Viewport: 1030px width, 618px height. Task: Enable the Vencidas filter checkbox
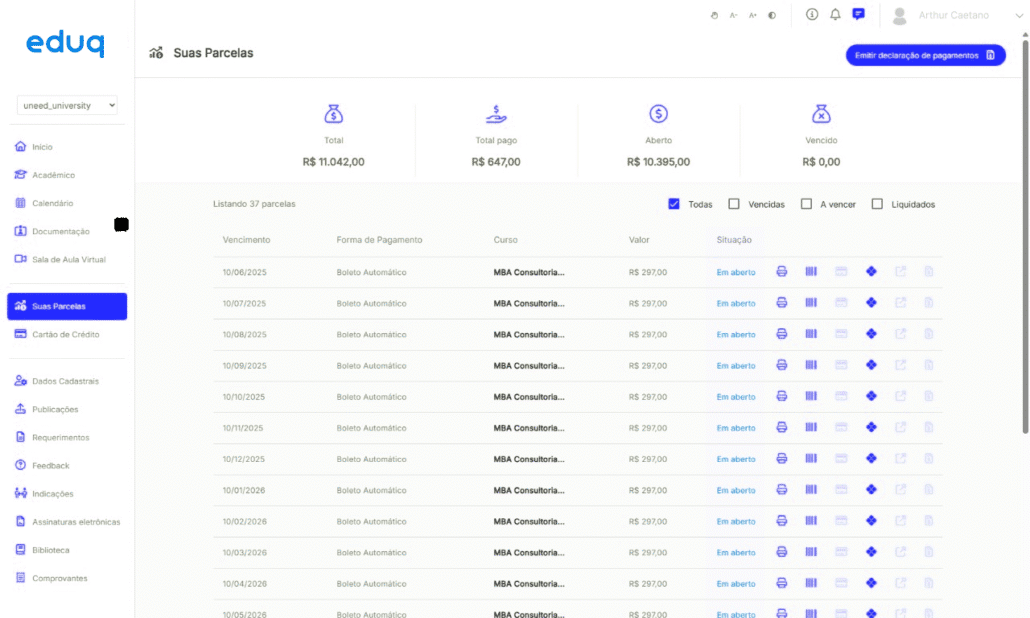(734, 204)
